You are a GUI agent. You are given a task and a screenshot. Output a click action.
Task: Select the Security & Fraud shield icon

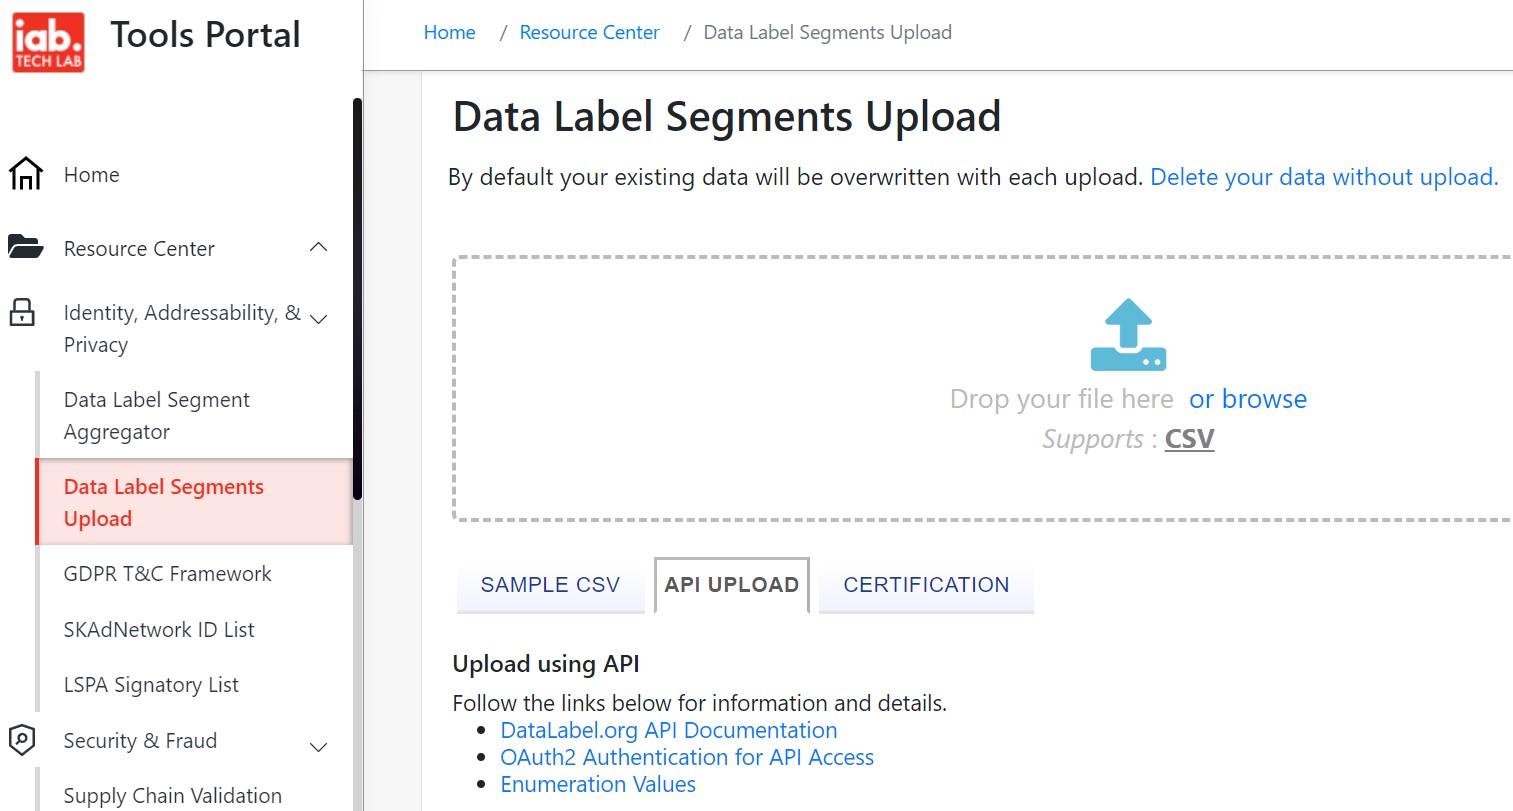tap(22, 740)
